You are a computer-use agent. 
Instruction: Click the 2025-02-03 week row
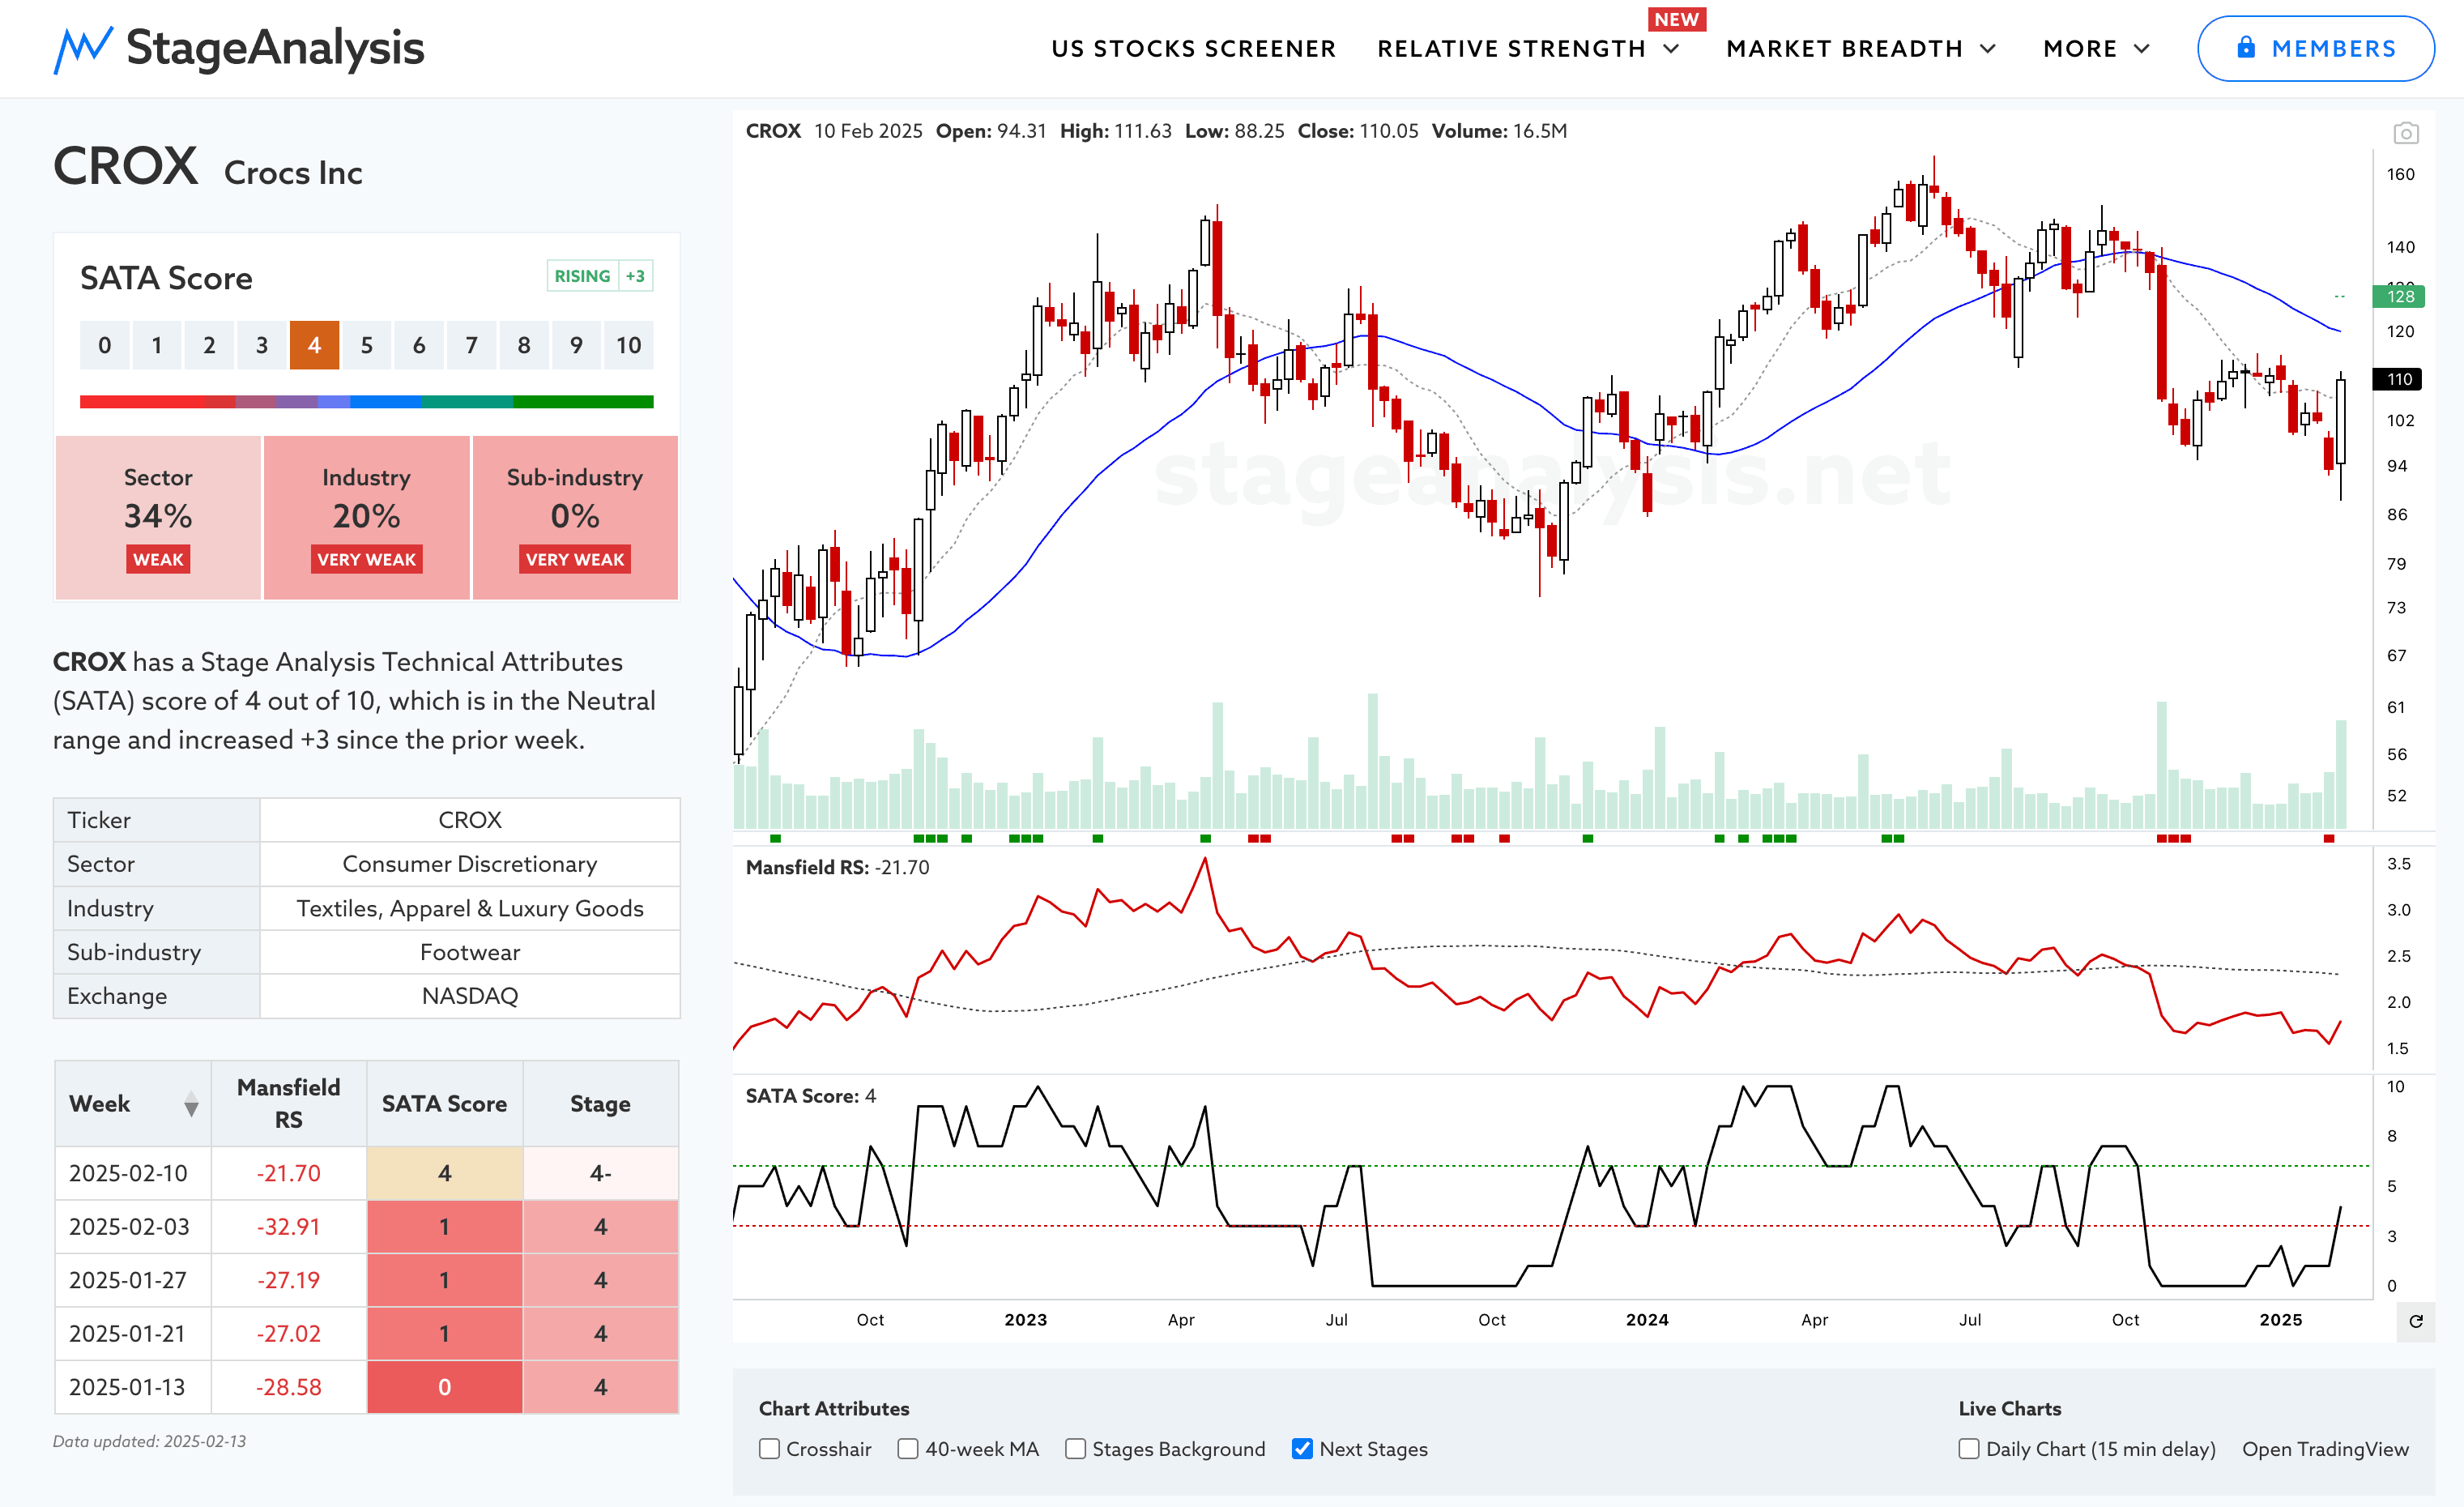[x=367, y=1226]
